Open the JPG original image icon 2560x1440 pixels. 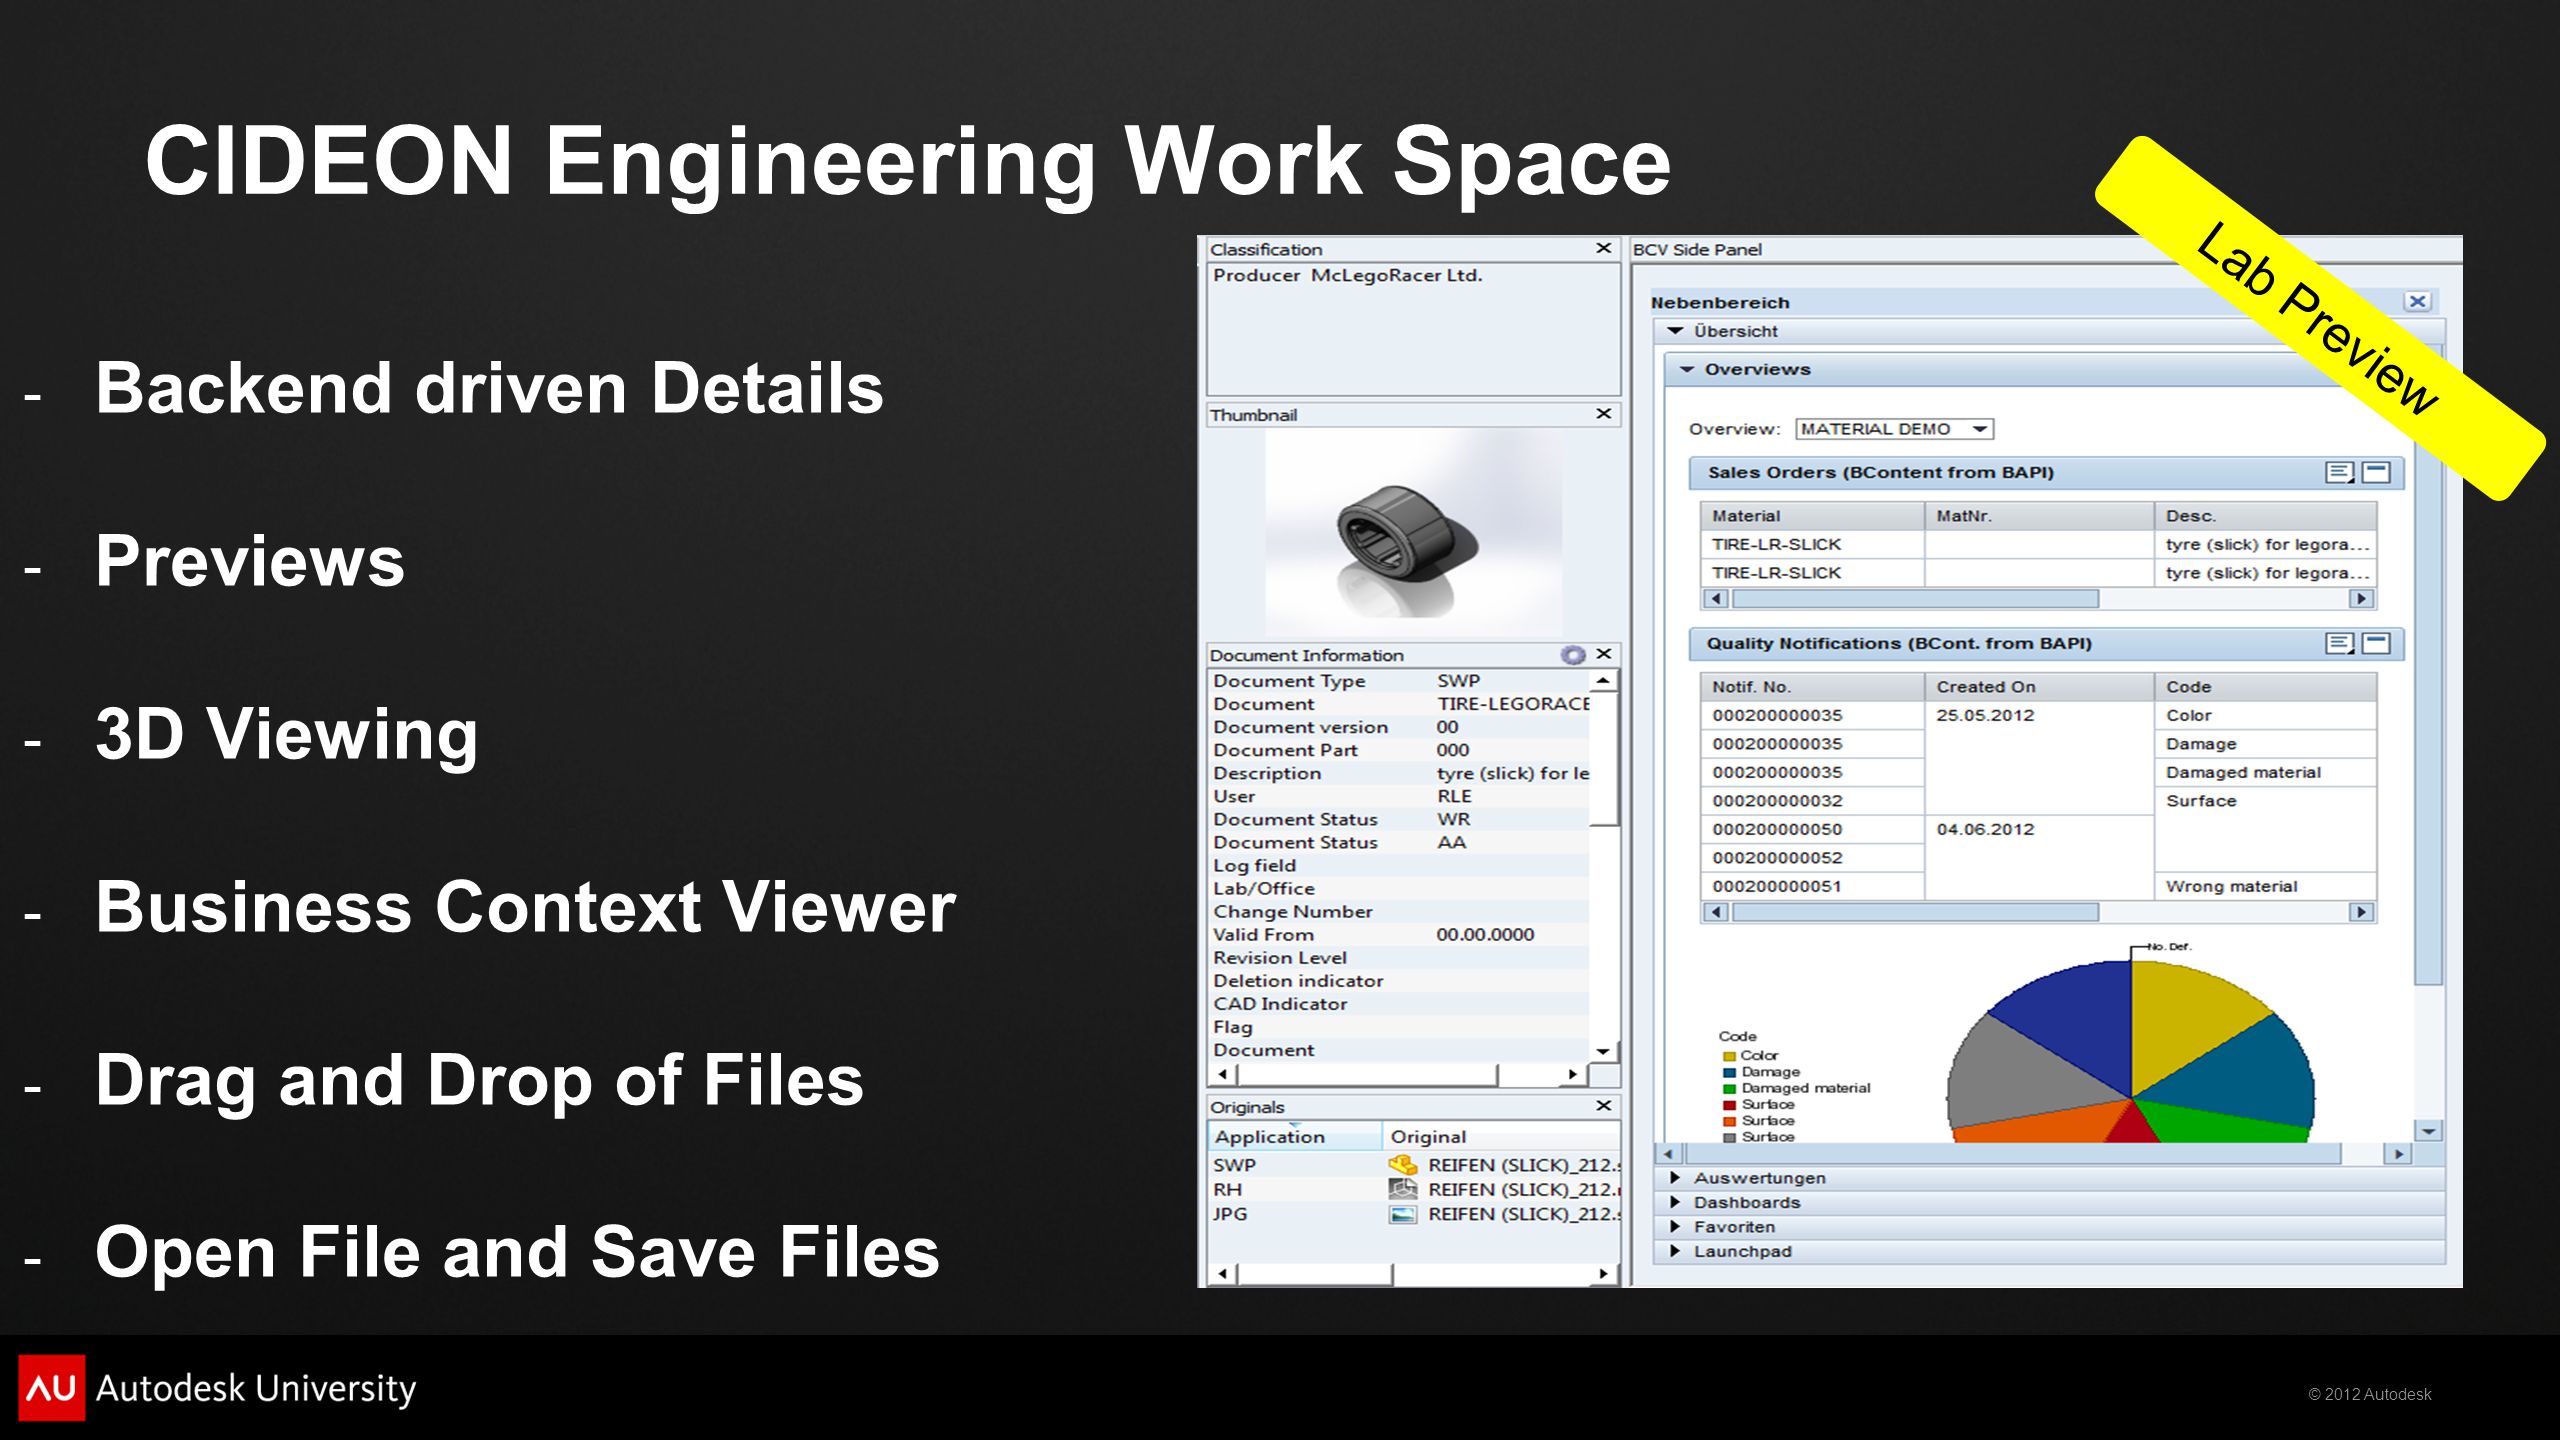pyautogui.click(x=1403, y=1214)
